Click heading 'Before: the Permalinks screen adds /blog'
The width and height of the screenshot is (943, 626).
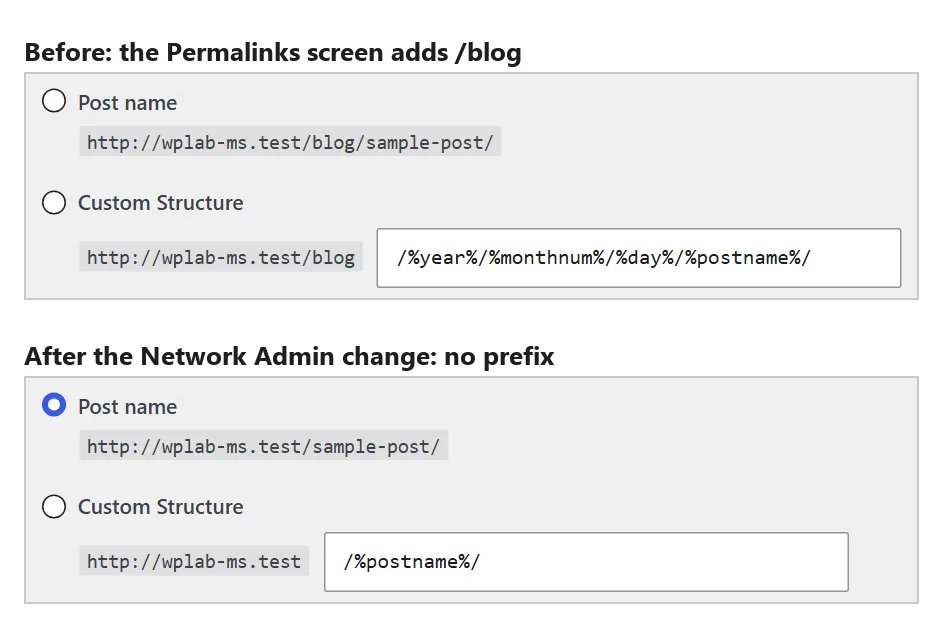coord(273,52)
